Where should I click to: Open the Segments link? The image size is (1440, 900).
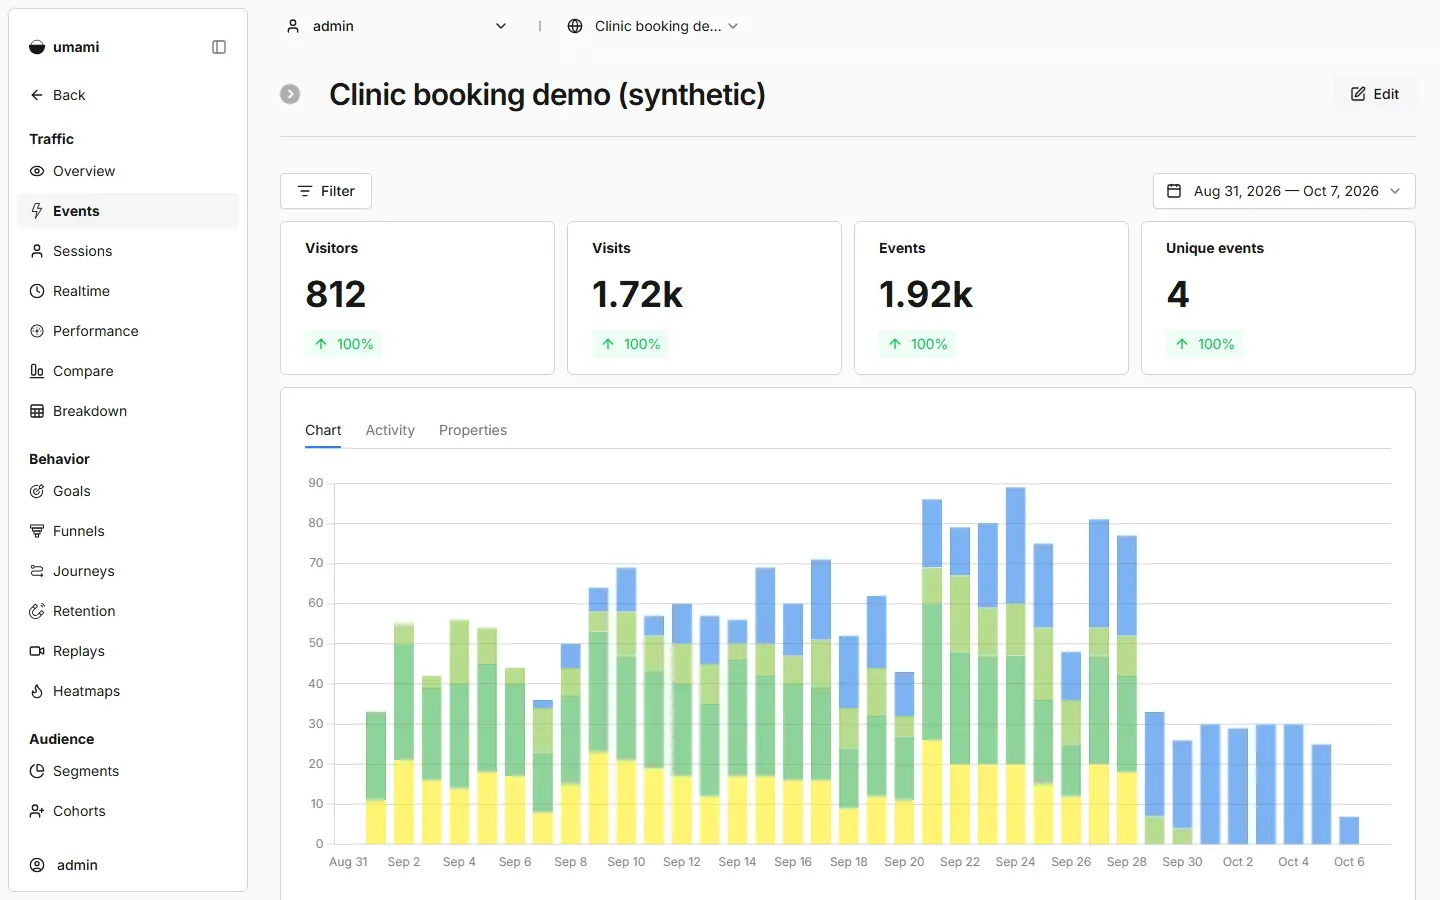pos(128,771)
